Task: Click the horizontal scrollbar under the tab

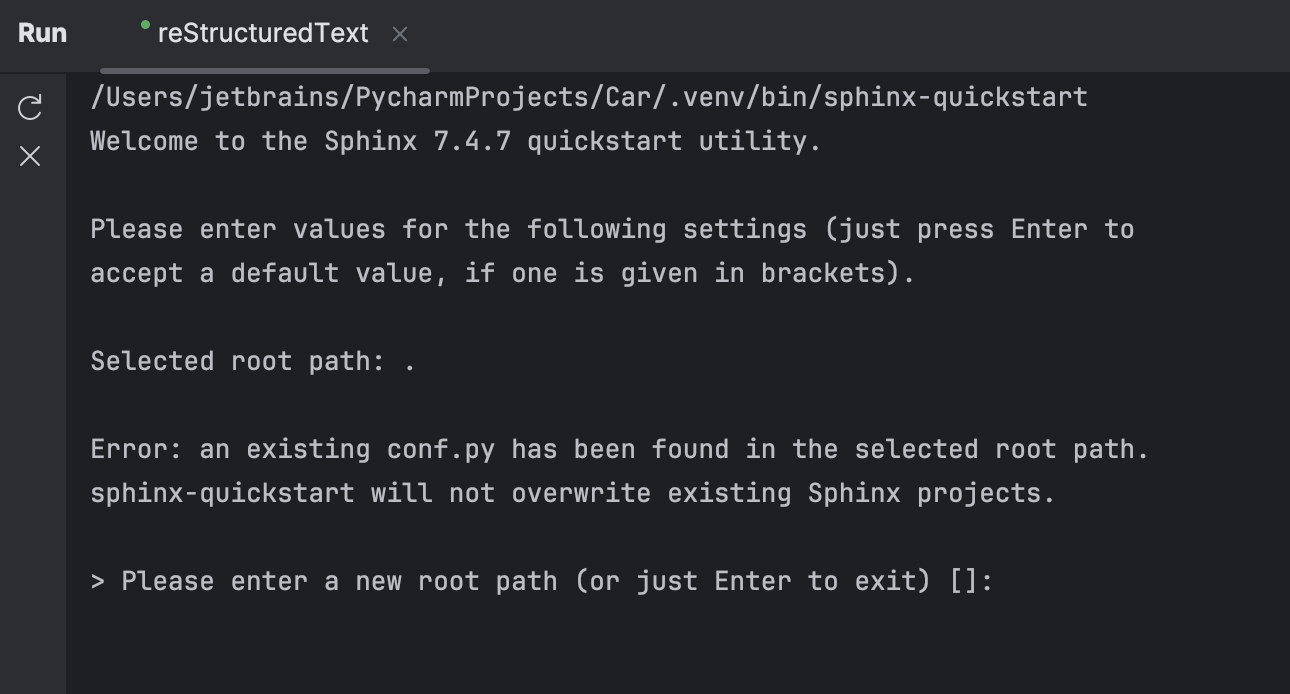Action: 264,69
